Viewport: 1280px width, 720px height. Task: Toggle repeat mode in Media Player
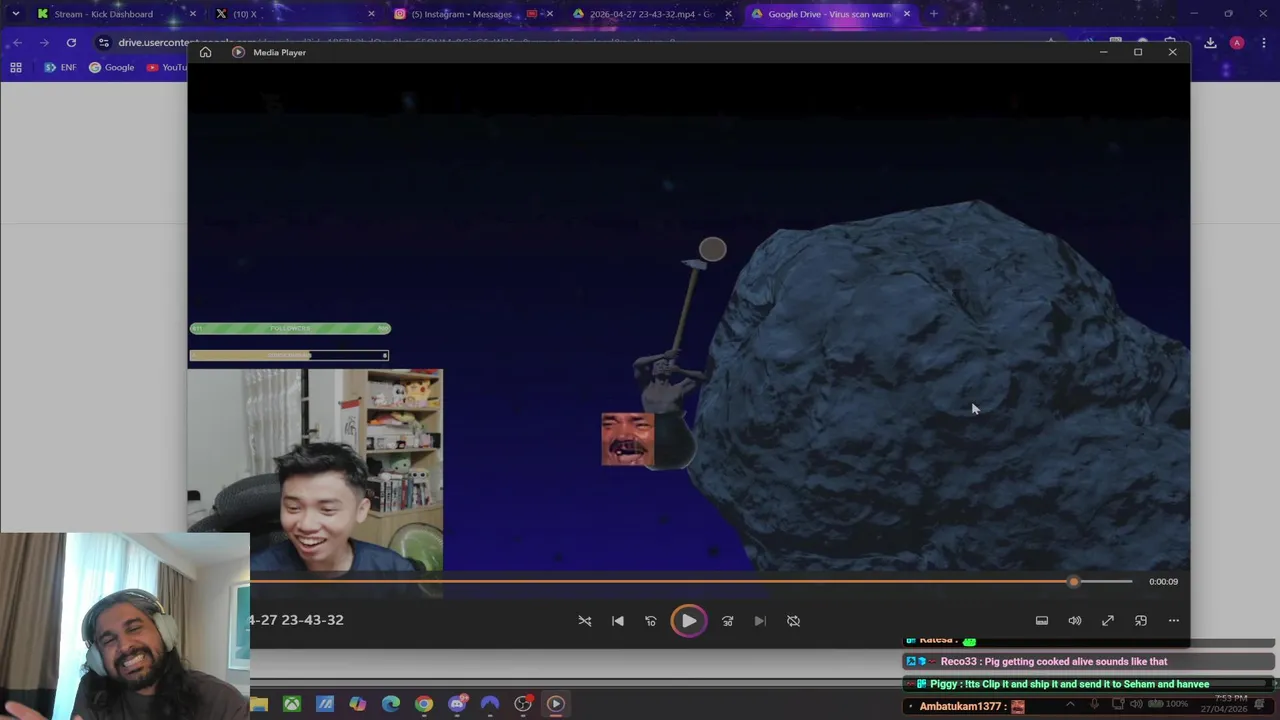[793, 621]
